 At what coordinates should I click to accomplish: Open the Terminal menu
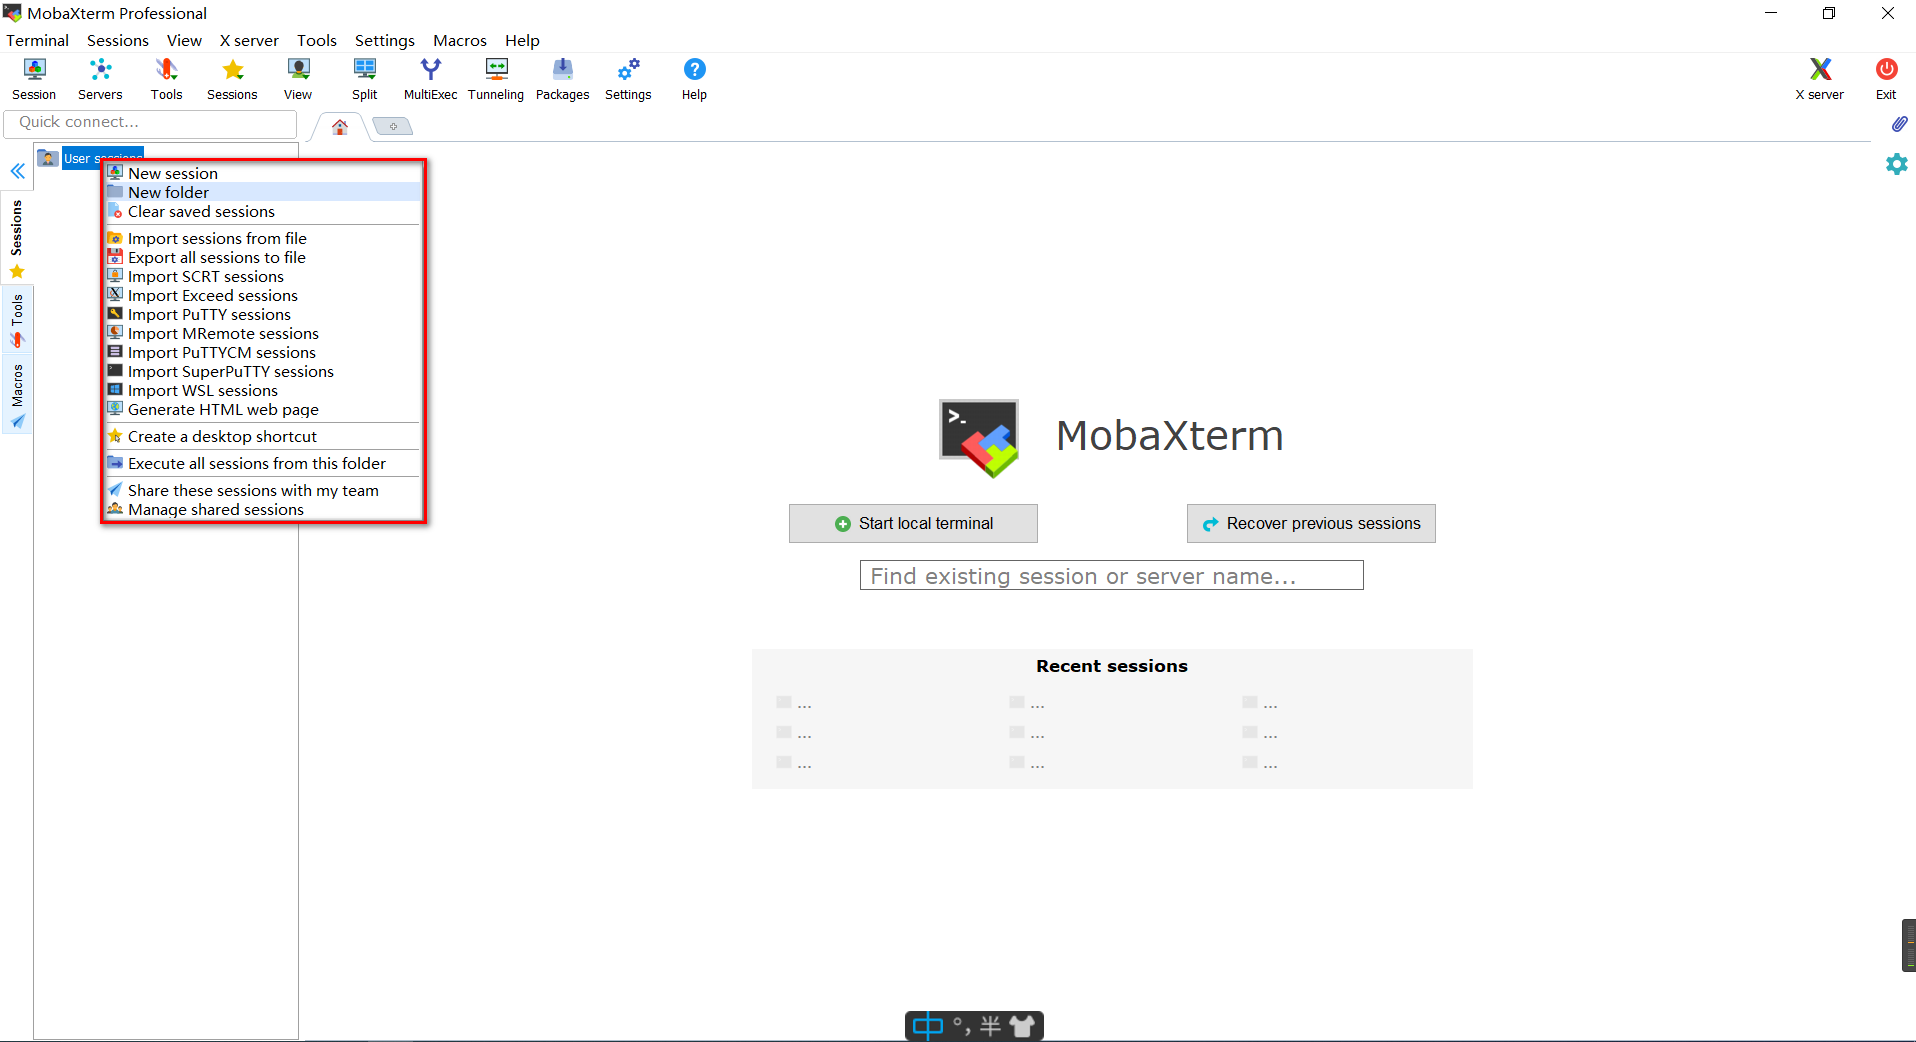(37, 40)
